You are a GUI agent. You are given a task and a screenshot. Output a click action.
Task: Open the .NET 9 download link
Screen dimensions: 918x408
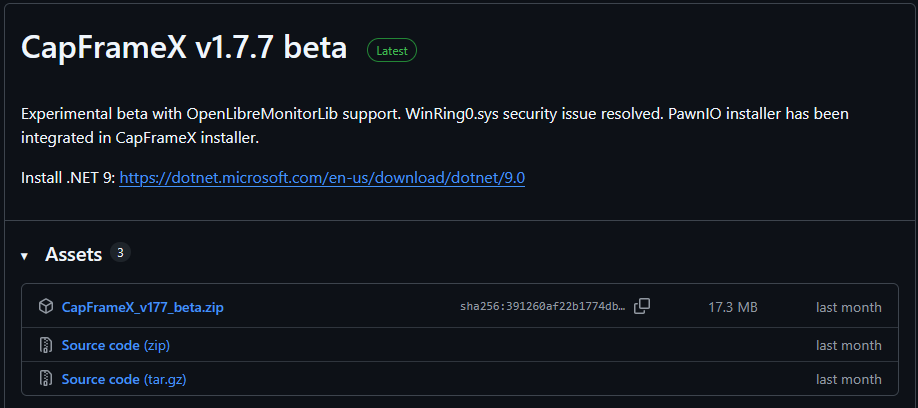pyautogui.click(x=322, y=178)
